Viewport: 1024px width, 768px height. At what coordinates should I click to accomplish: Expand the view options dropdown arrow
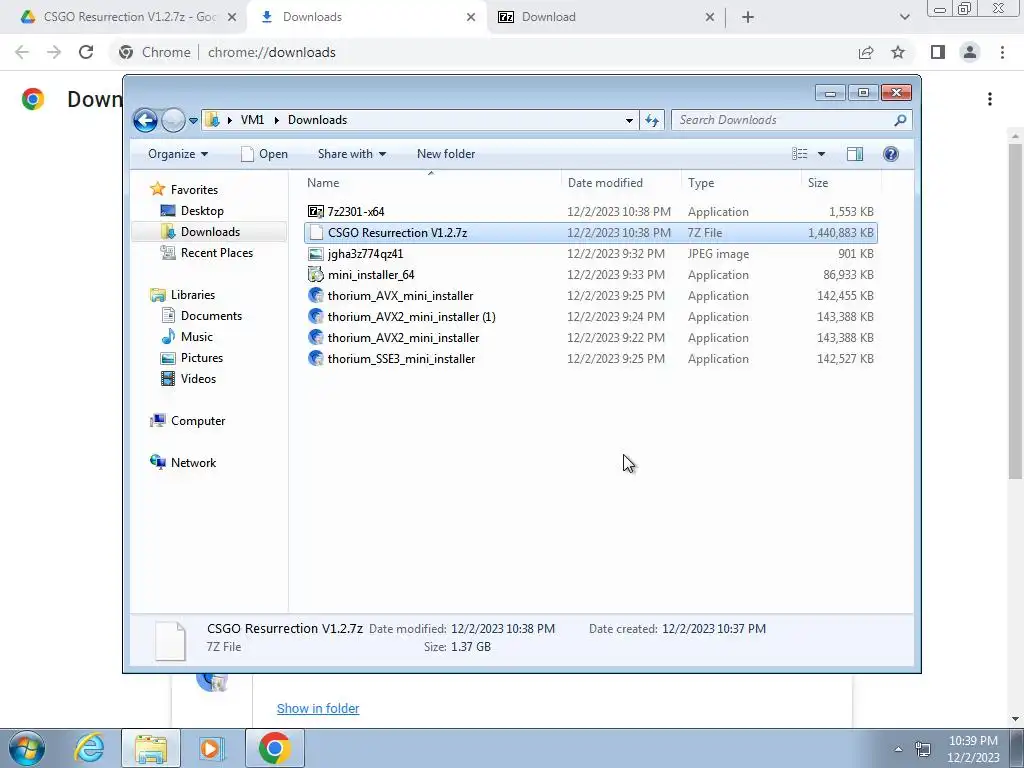tap(822, 154)
